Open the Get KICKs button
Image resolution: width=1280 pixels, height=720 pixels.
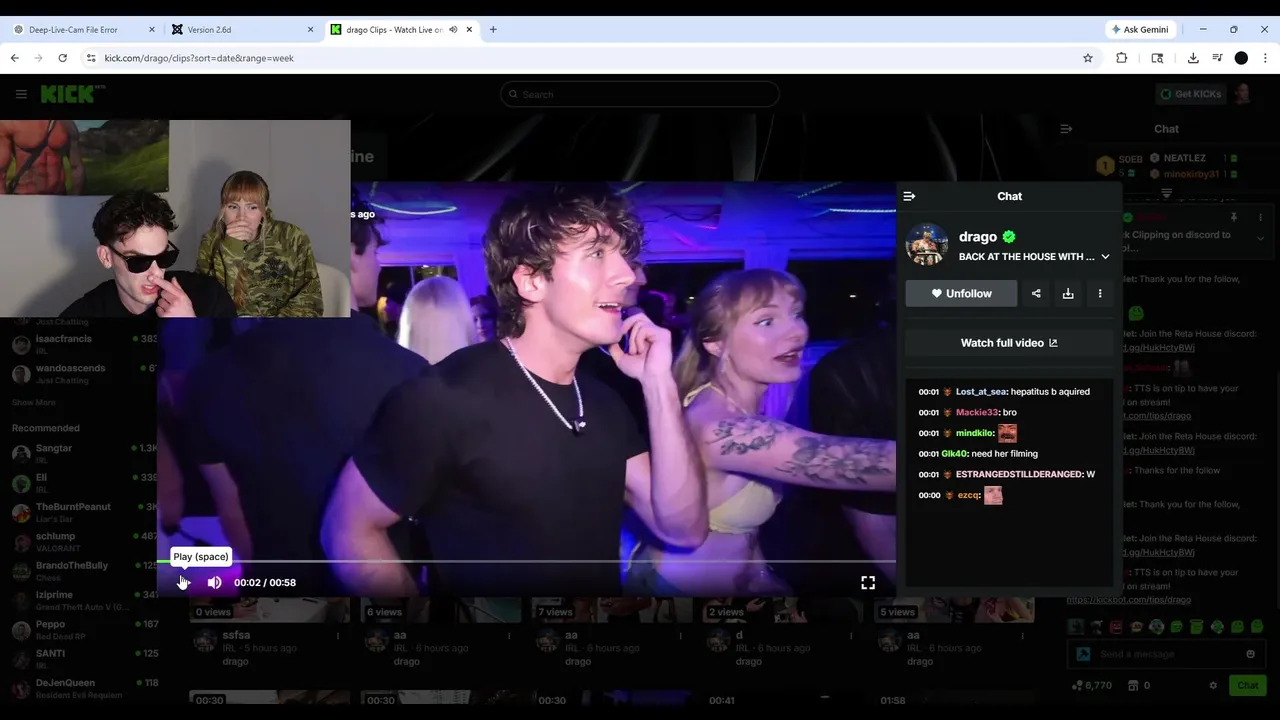tap(1190, 94)
